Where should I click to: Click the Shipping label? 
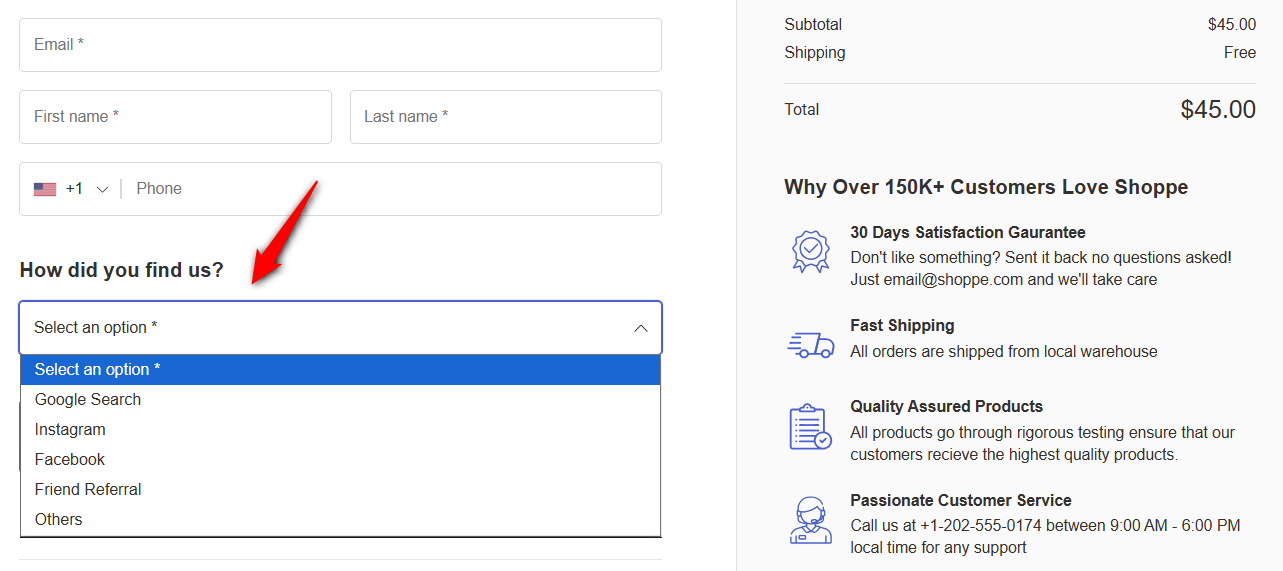pyautogui.click(x=815, y=53)
